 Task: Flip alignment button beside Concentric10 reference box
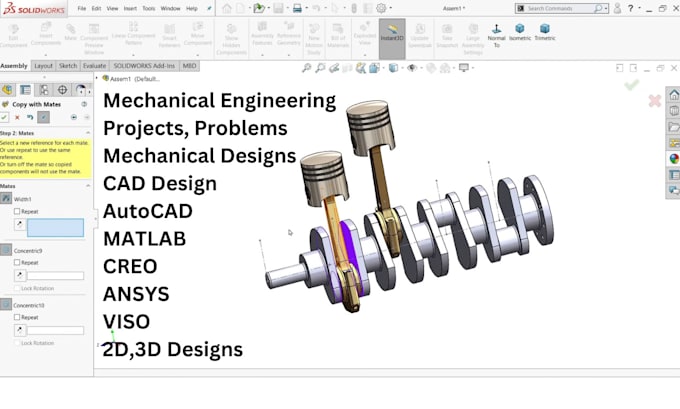(20, 330)
